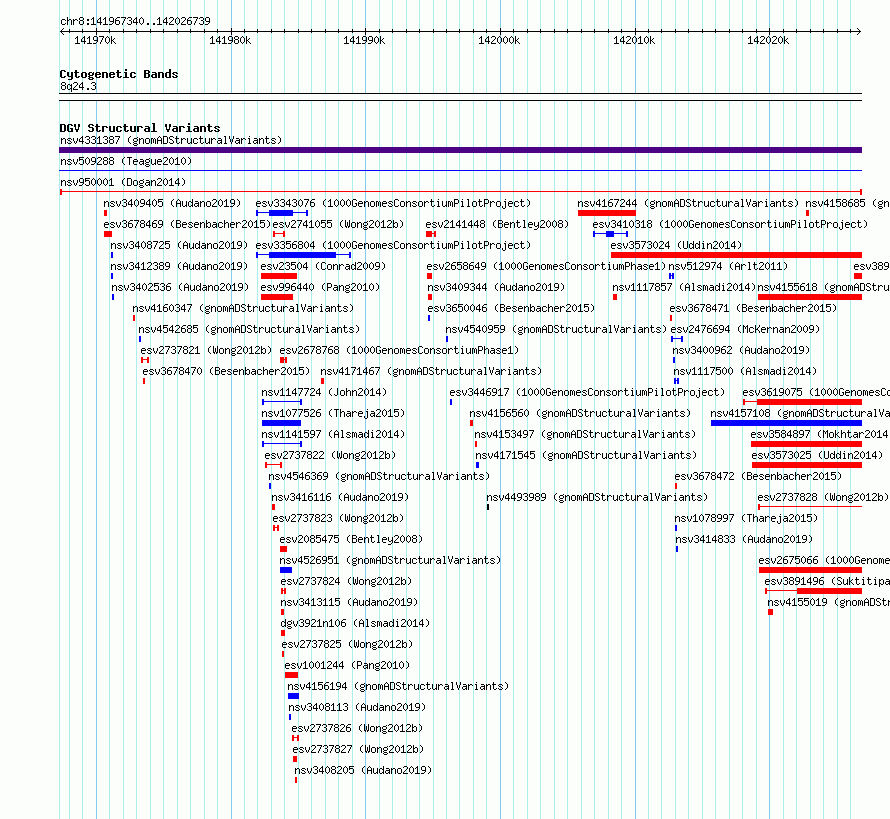Open the nsv1117857 (Alsmadi2014) label
The height and width of the screenshot is (819, 890).
click(x=684, y=287)
